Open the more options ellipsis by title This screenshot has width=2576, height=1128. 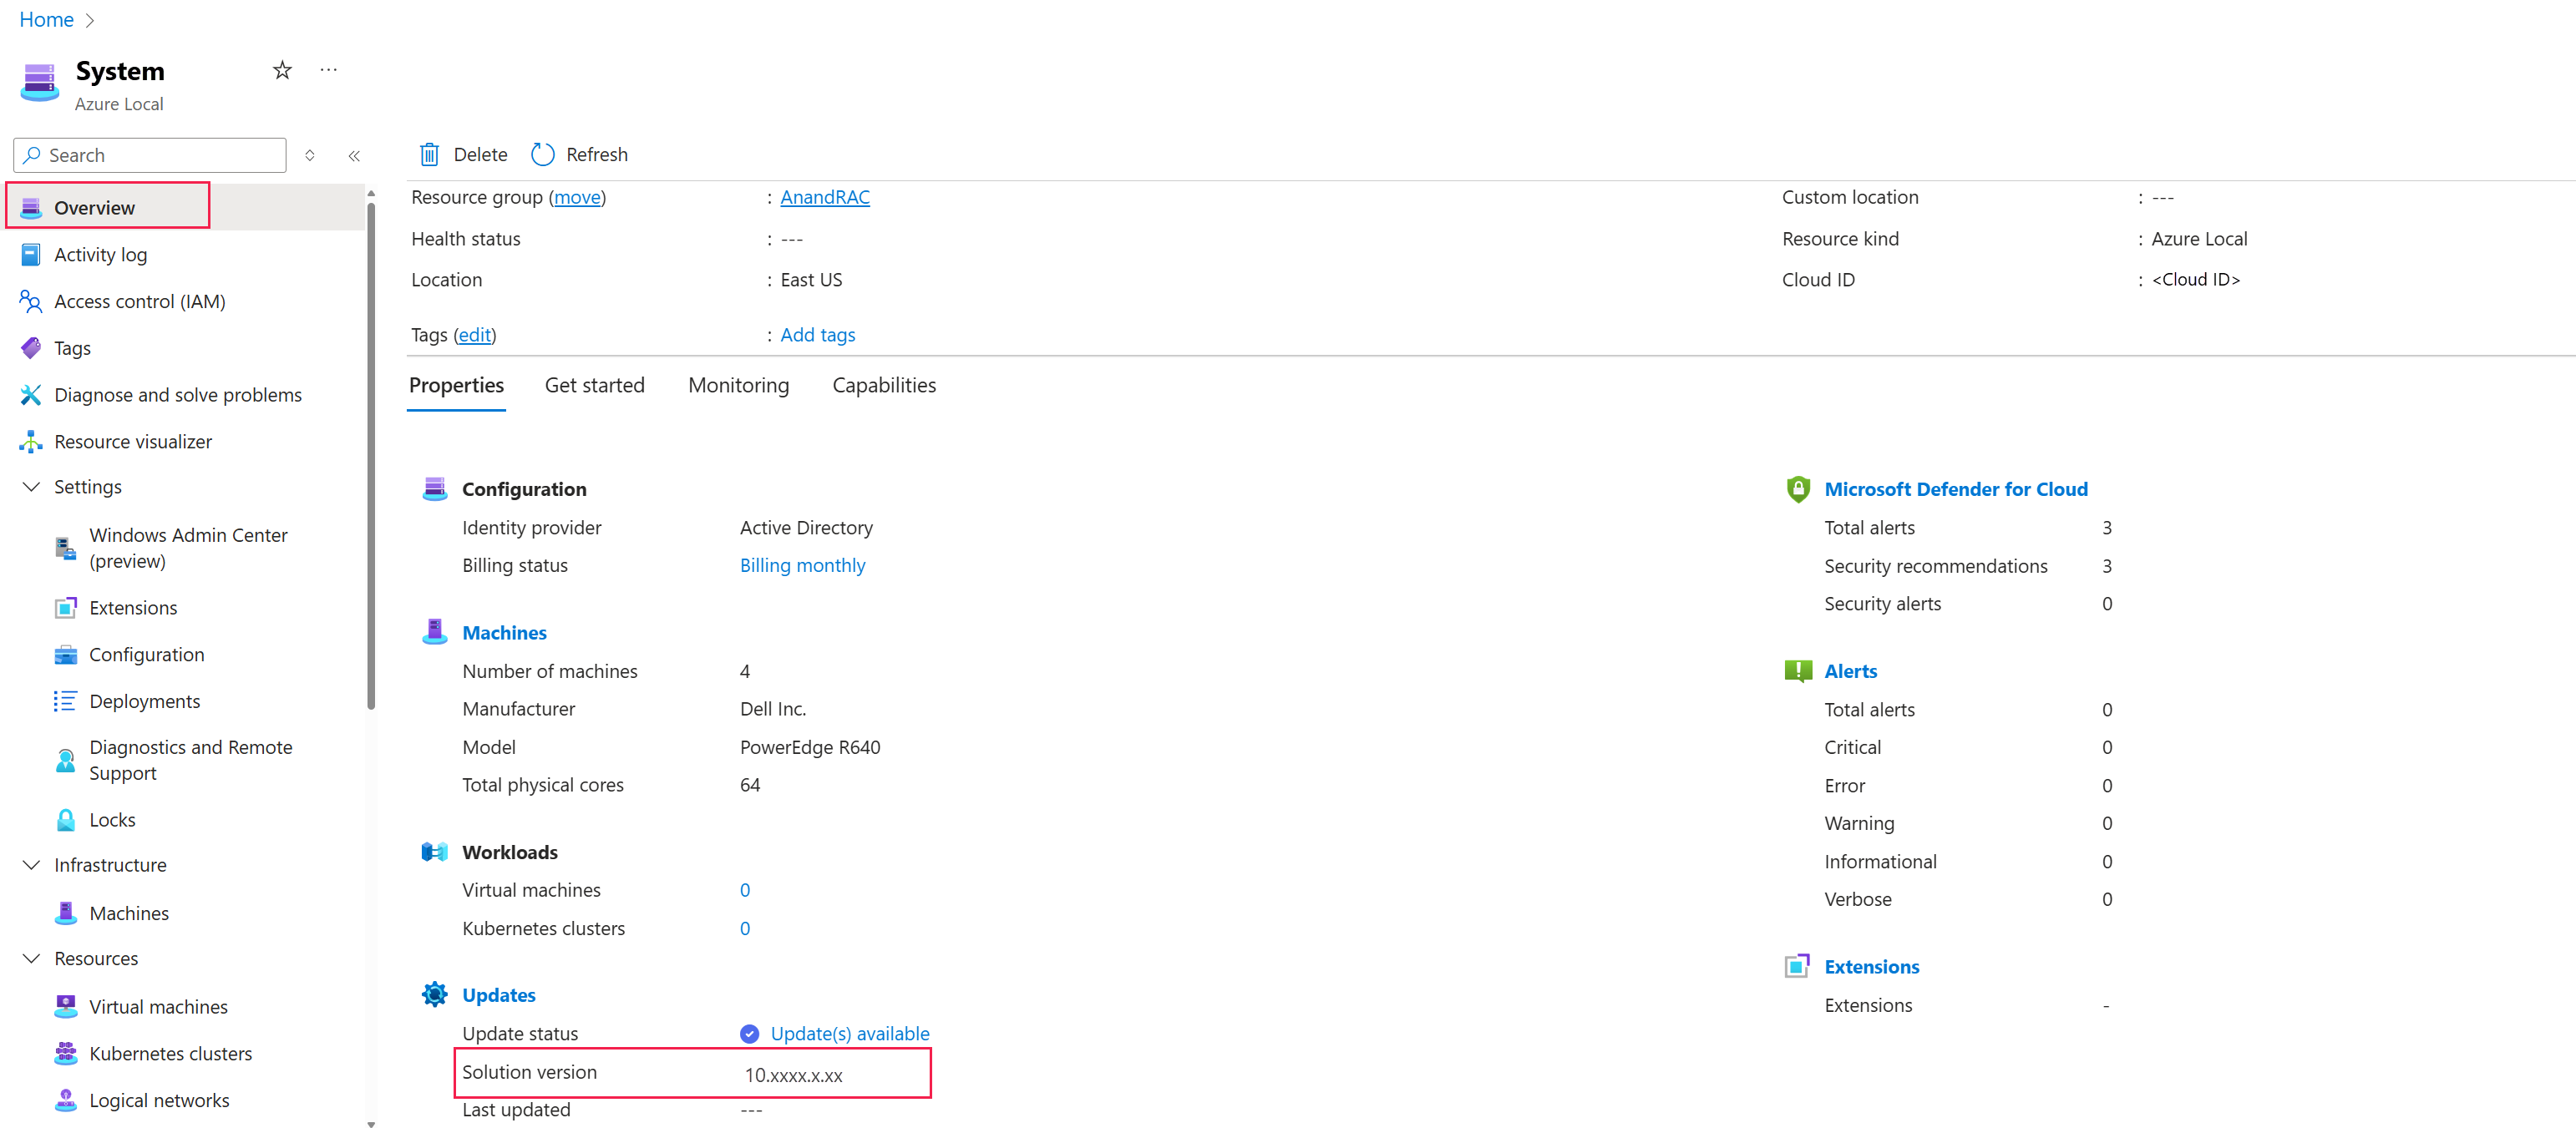[x=328, y=70]
